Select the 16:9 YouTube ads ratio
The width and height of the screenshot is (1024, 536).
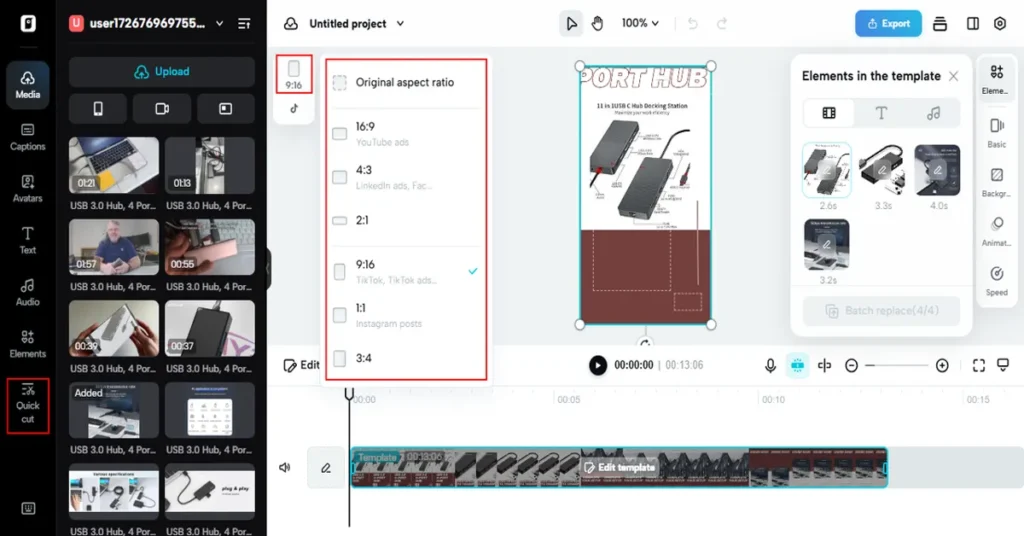(x=406, y=133)
